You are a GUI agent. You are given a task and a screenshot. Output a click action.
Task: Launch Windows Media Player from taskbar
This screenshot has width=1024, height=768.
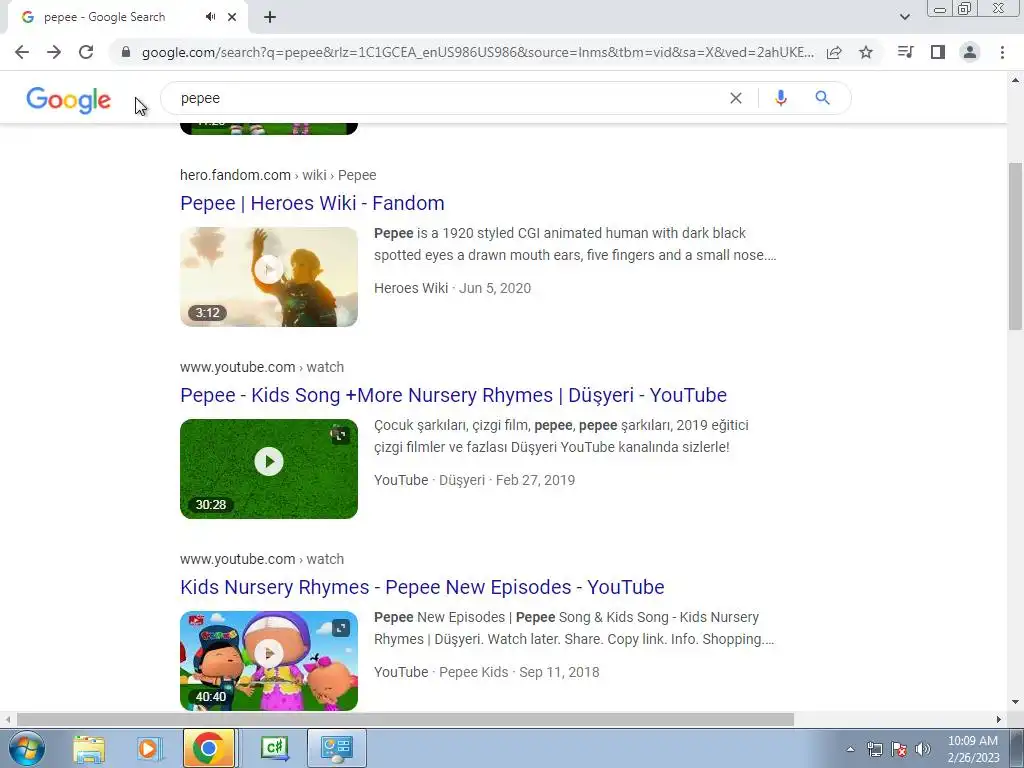(148, 748)
